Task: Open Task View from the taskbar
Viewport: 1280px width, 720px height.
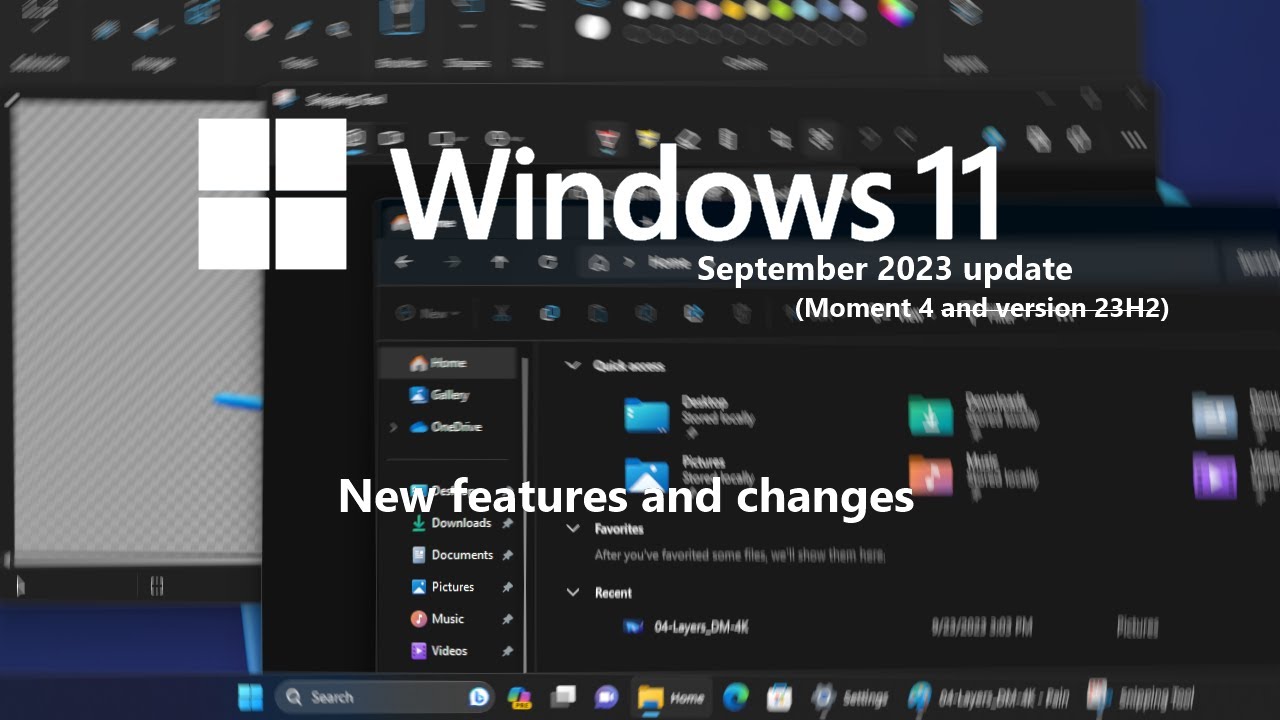Action: tap(563, 697)
